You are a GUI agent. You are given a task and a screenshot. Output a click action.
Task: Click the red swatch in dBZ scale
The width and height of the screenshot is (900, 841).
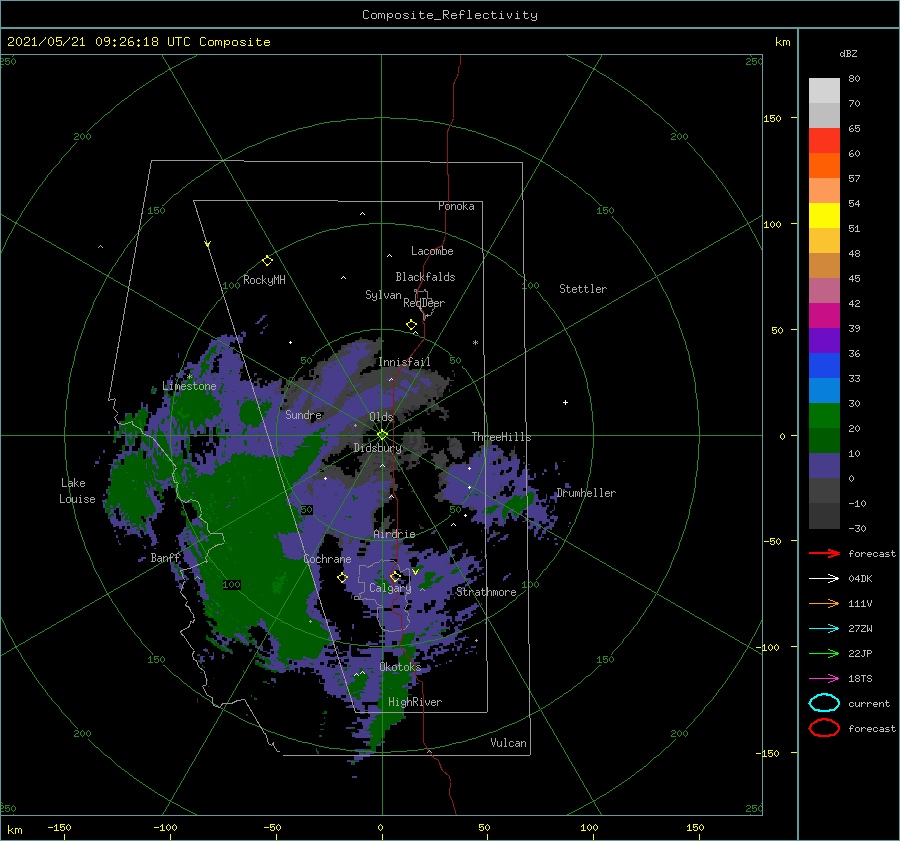tap(824, 141)
